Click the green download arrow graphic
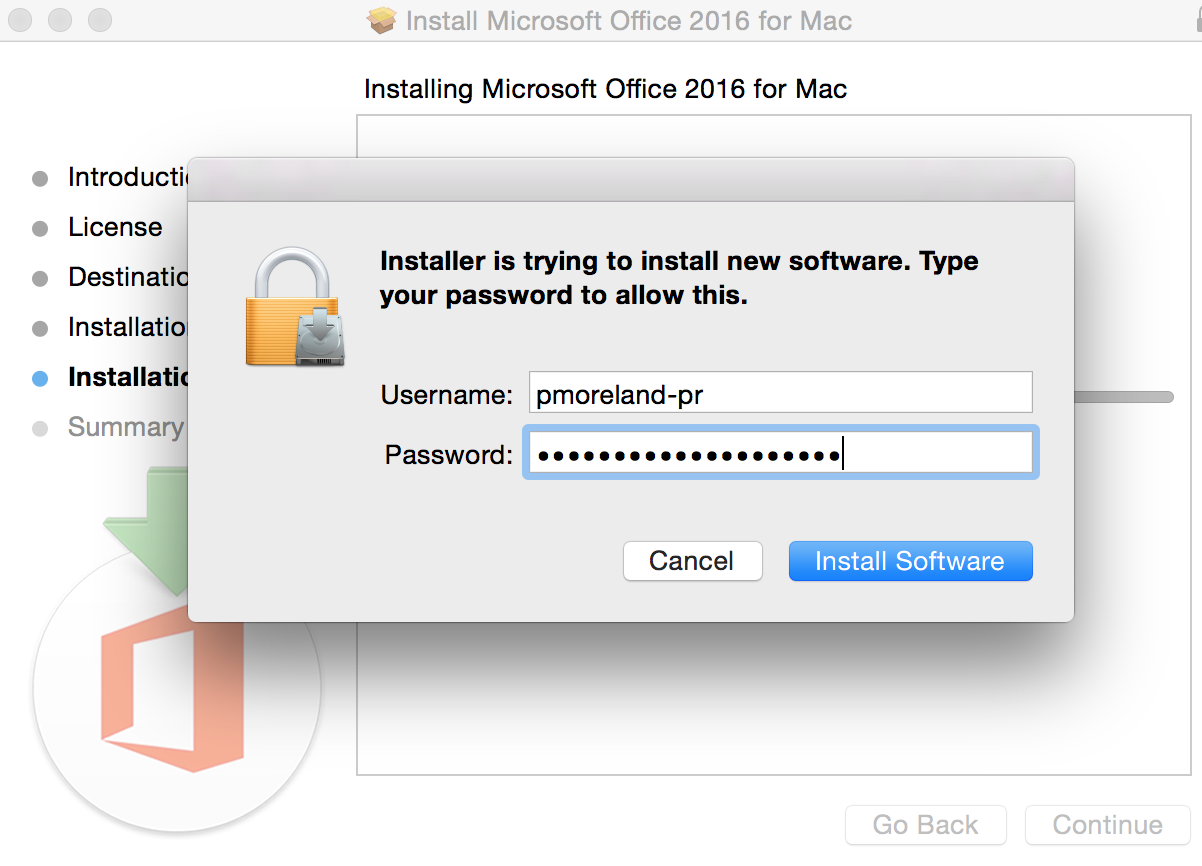 148,525
